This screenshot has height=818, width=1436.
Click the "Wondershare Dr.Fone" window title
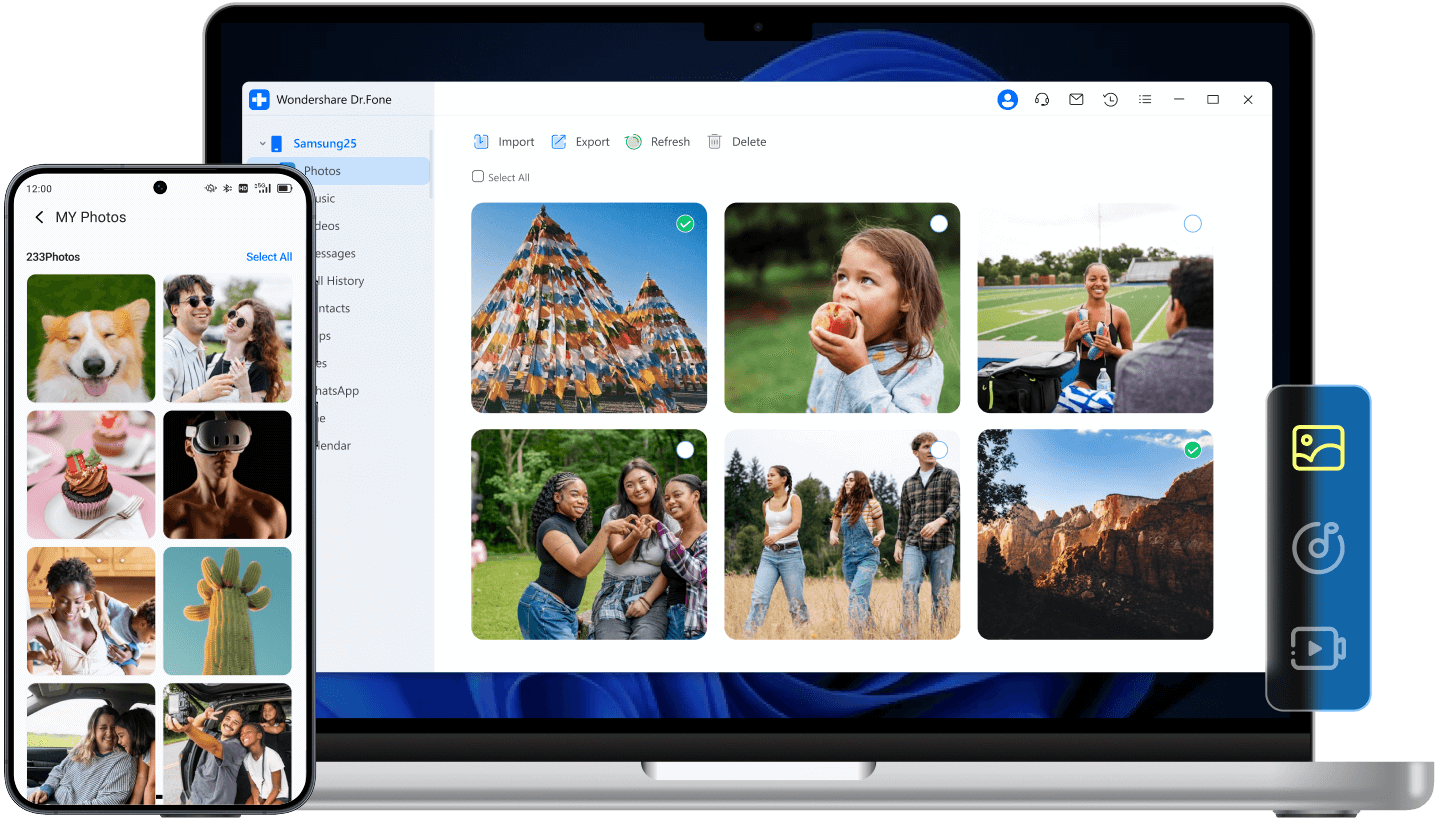pos(334,100)
